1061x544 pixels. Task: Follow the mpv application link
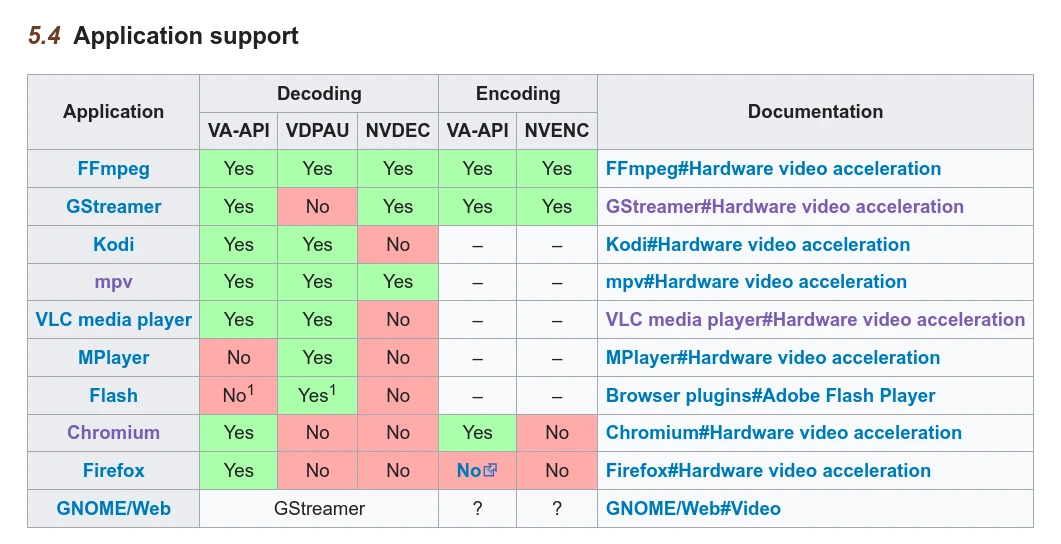point(113,282)
